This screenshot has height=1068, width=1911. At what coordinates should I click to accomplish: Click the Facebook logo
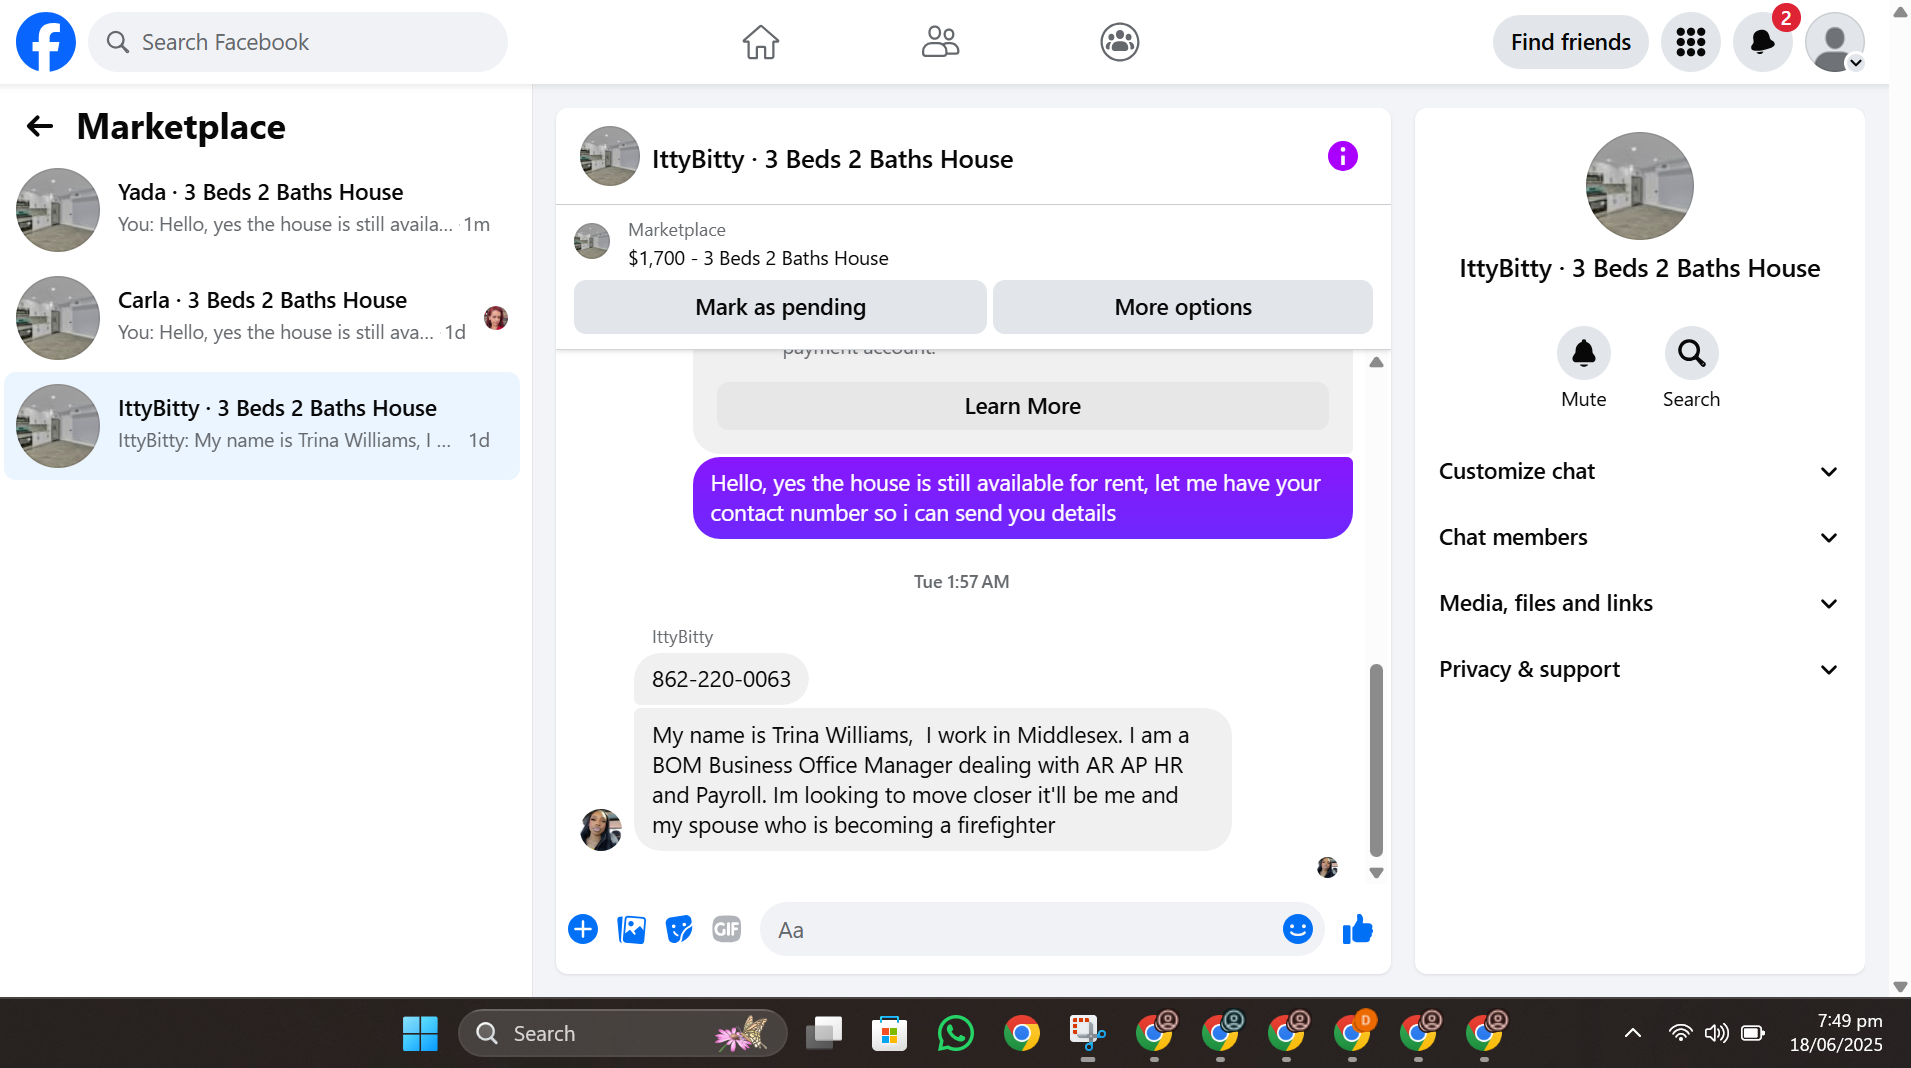[46, 42]
